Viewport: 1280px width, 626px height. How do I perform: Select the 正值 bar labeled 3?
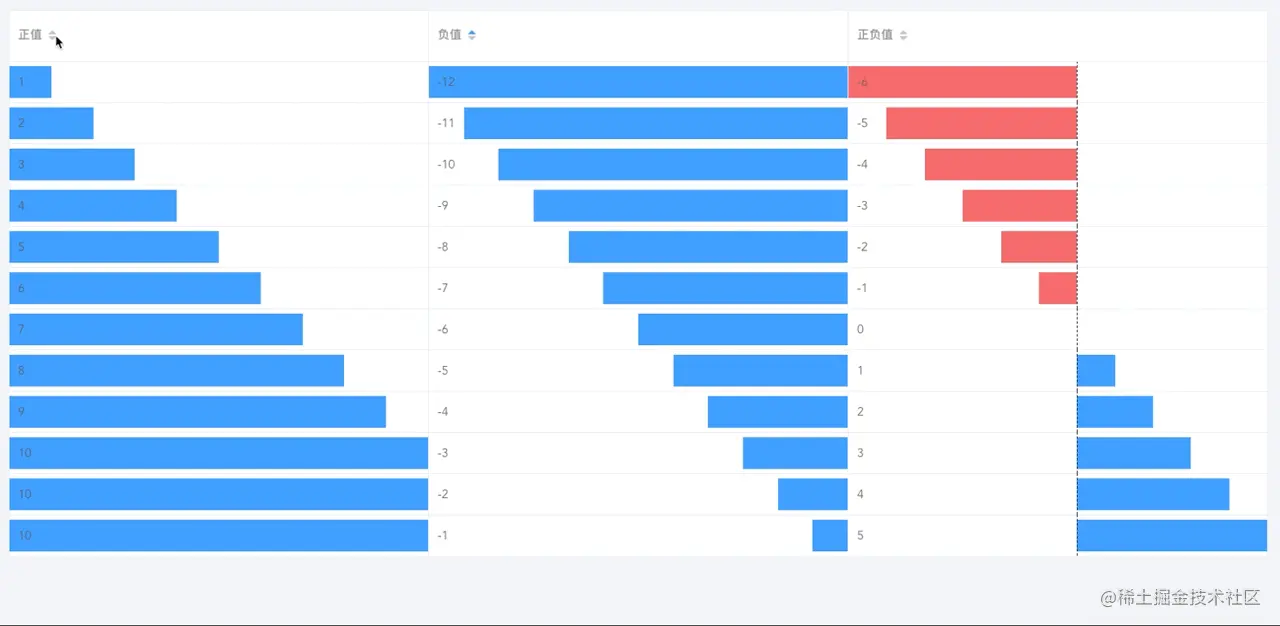point(72,165)
